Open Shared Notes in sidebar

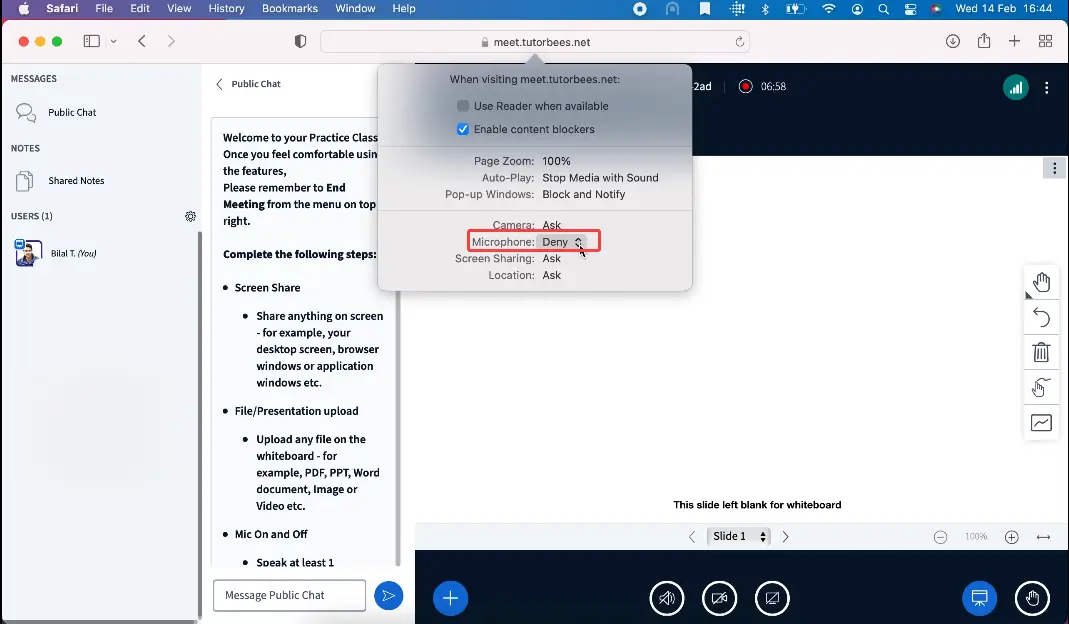pos(76,181)
